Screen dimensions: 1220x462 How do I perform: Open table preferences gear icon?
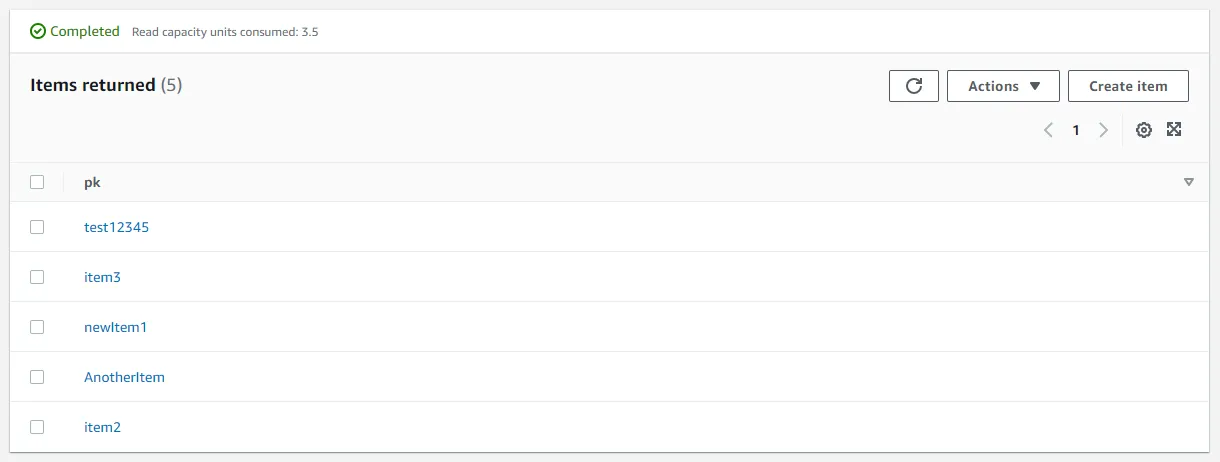point(1144,130)
